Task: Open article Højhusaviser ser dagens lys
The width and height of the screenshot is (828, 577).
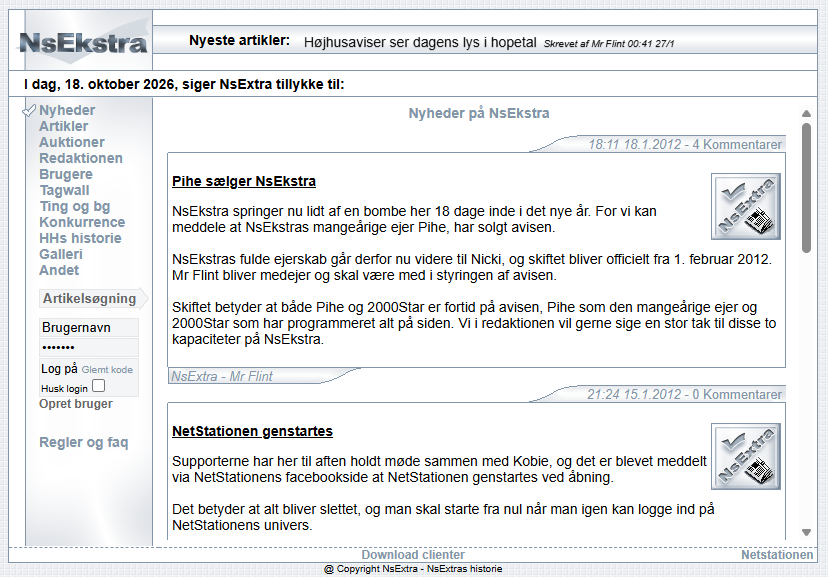Action: click(x=420, y=42)
